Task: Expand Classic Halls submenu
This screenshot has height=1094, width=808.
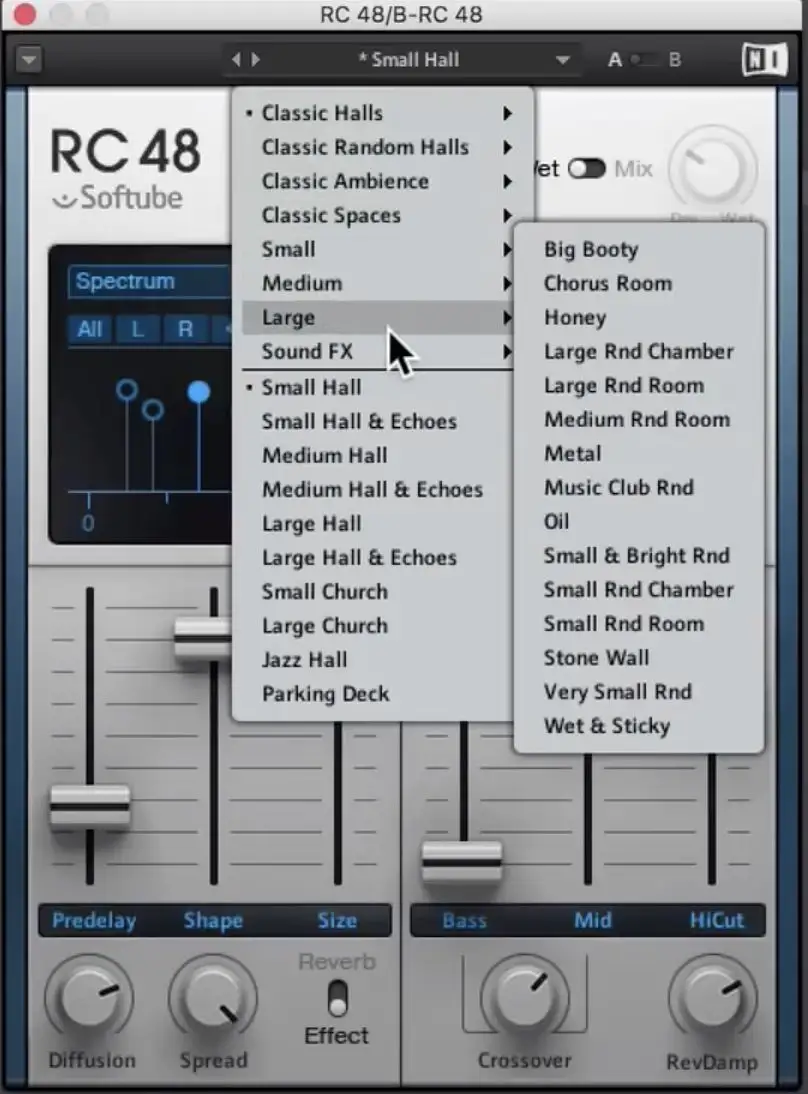Action: pyautogui.click(x=382, y=113)
